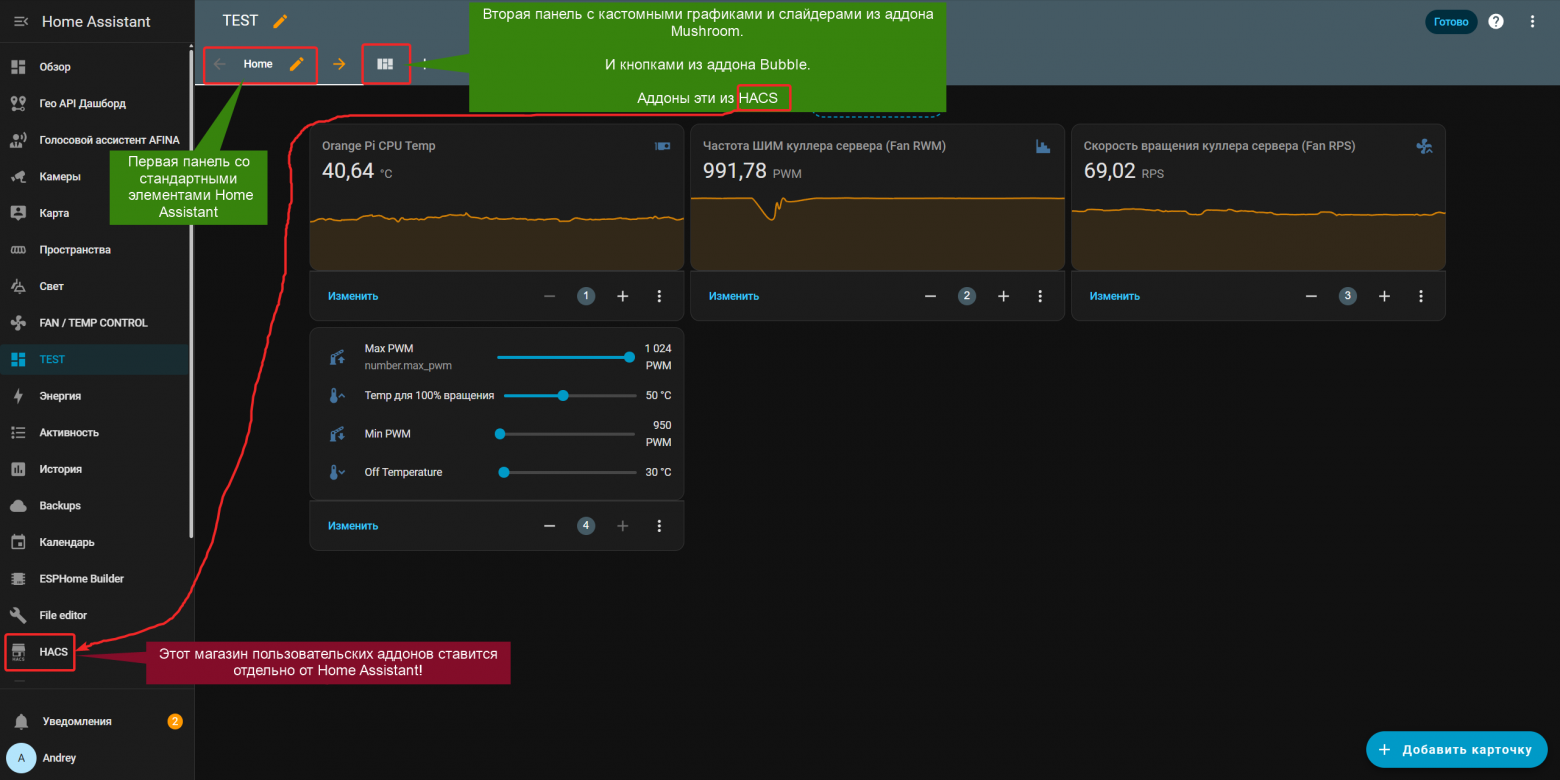
Task: Click the fan icon on the Fan RPS card
Action: [x=1424, y=146]
